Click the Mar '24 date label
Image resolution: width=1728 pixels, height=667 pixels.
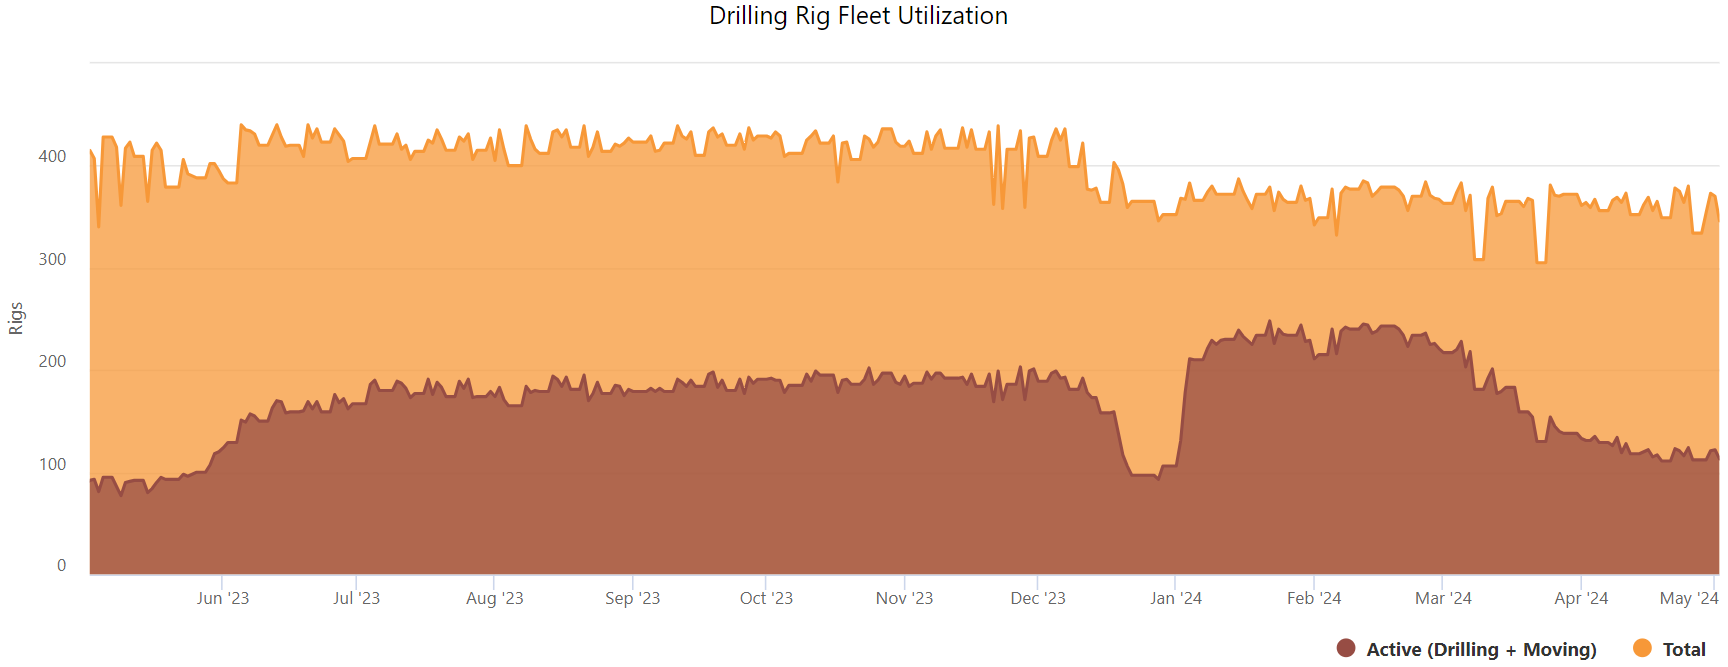[x=1443, y=598]
